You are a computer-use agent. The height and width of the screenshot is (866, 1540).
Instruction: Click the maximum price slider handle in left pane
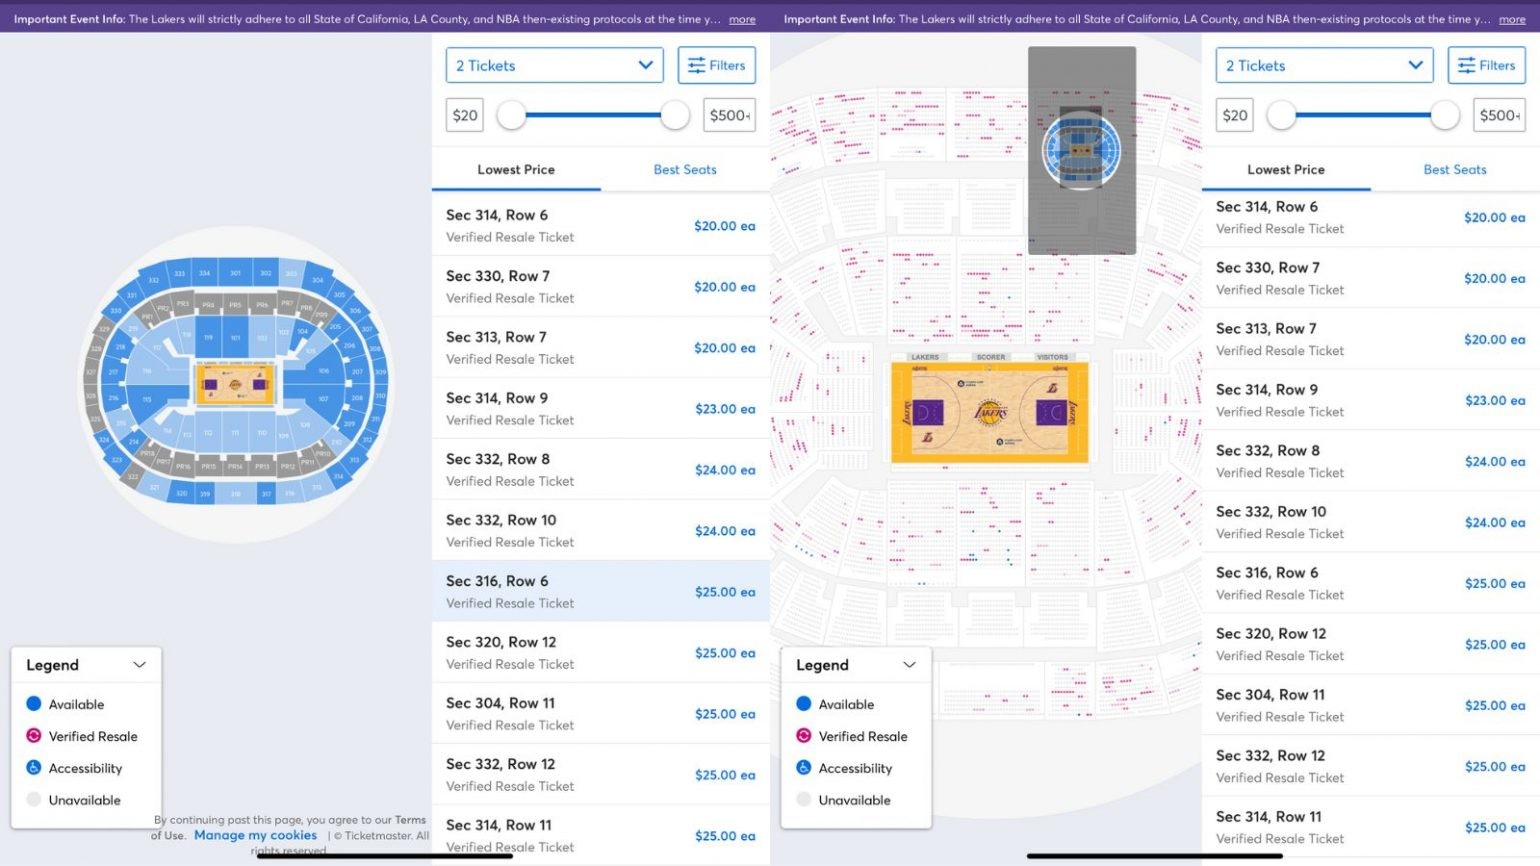click(x=675, y=115)
